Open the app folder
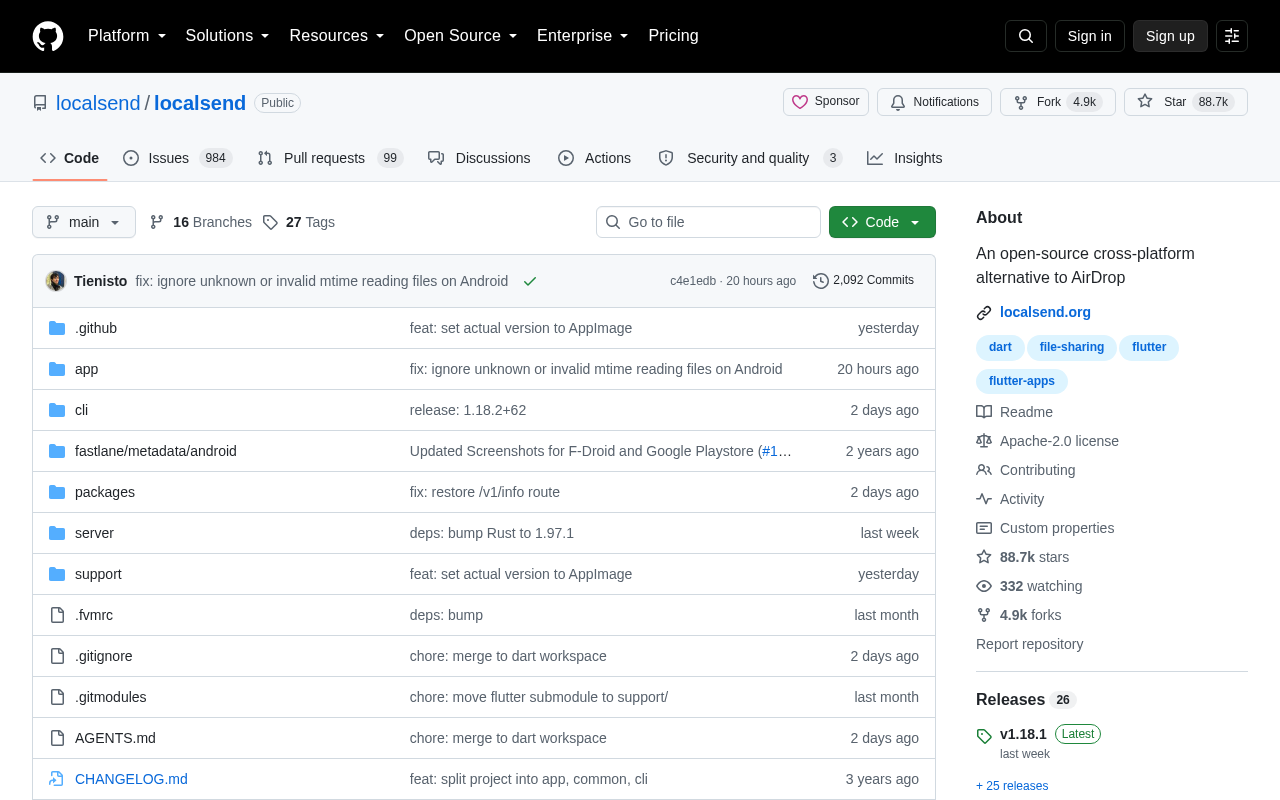The height and width of the screenshot is (800, 1280). [87, 369]
